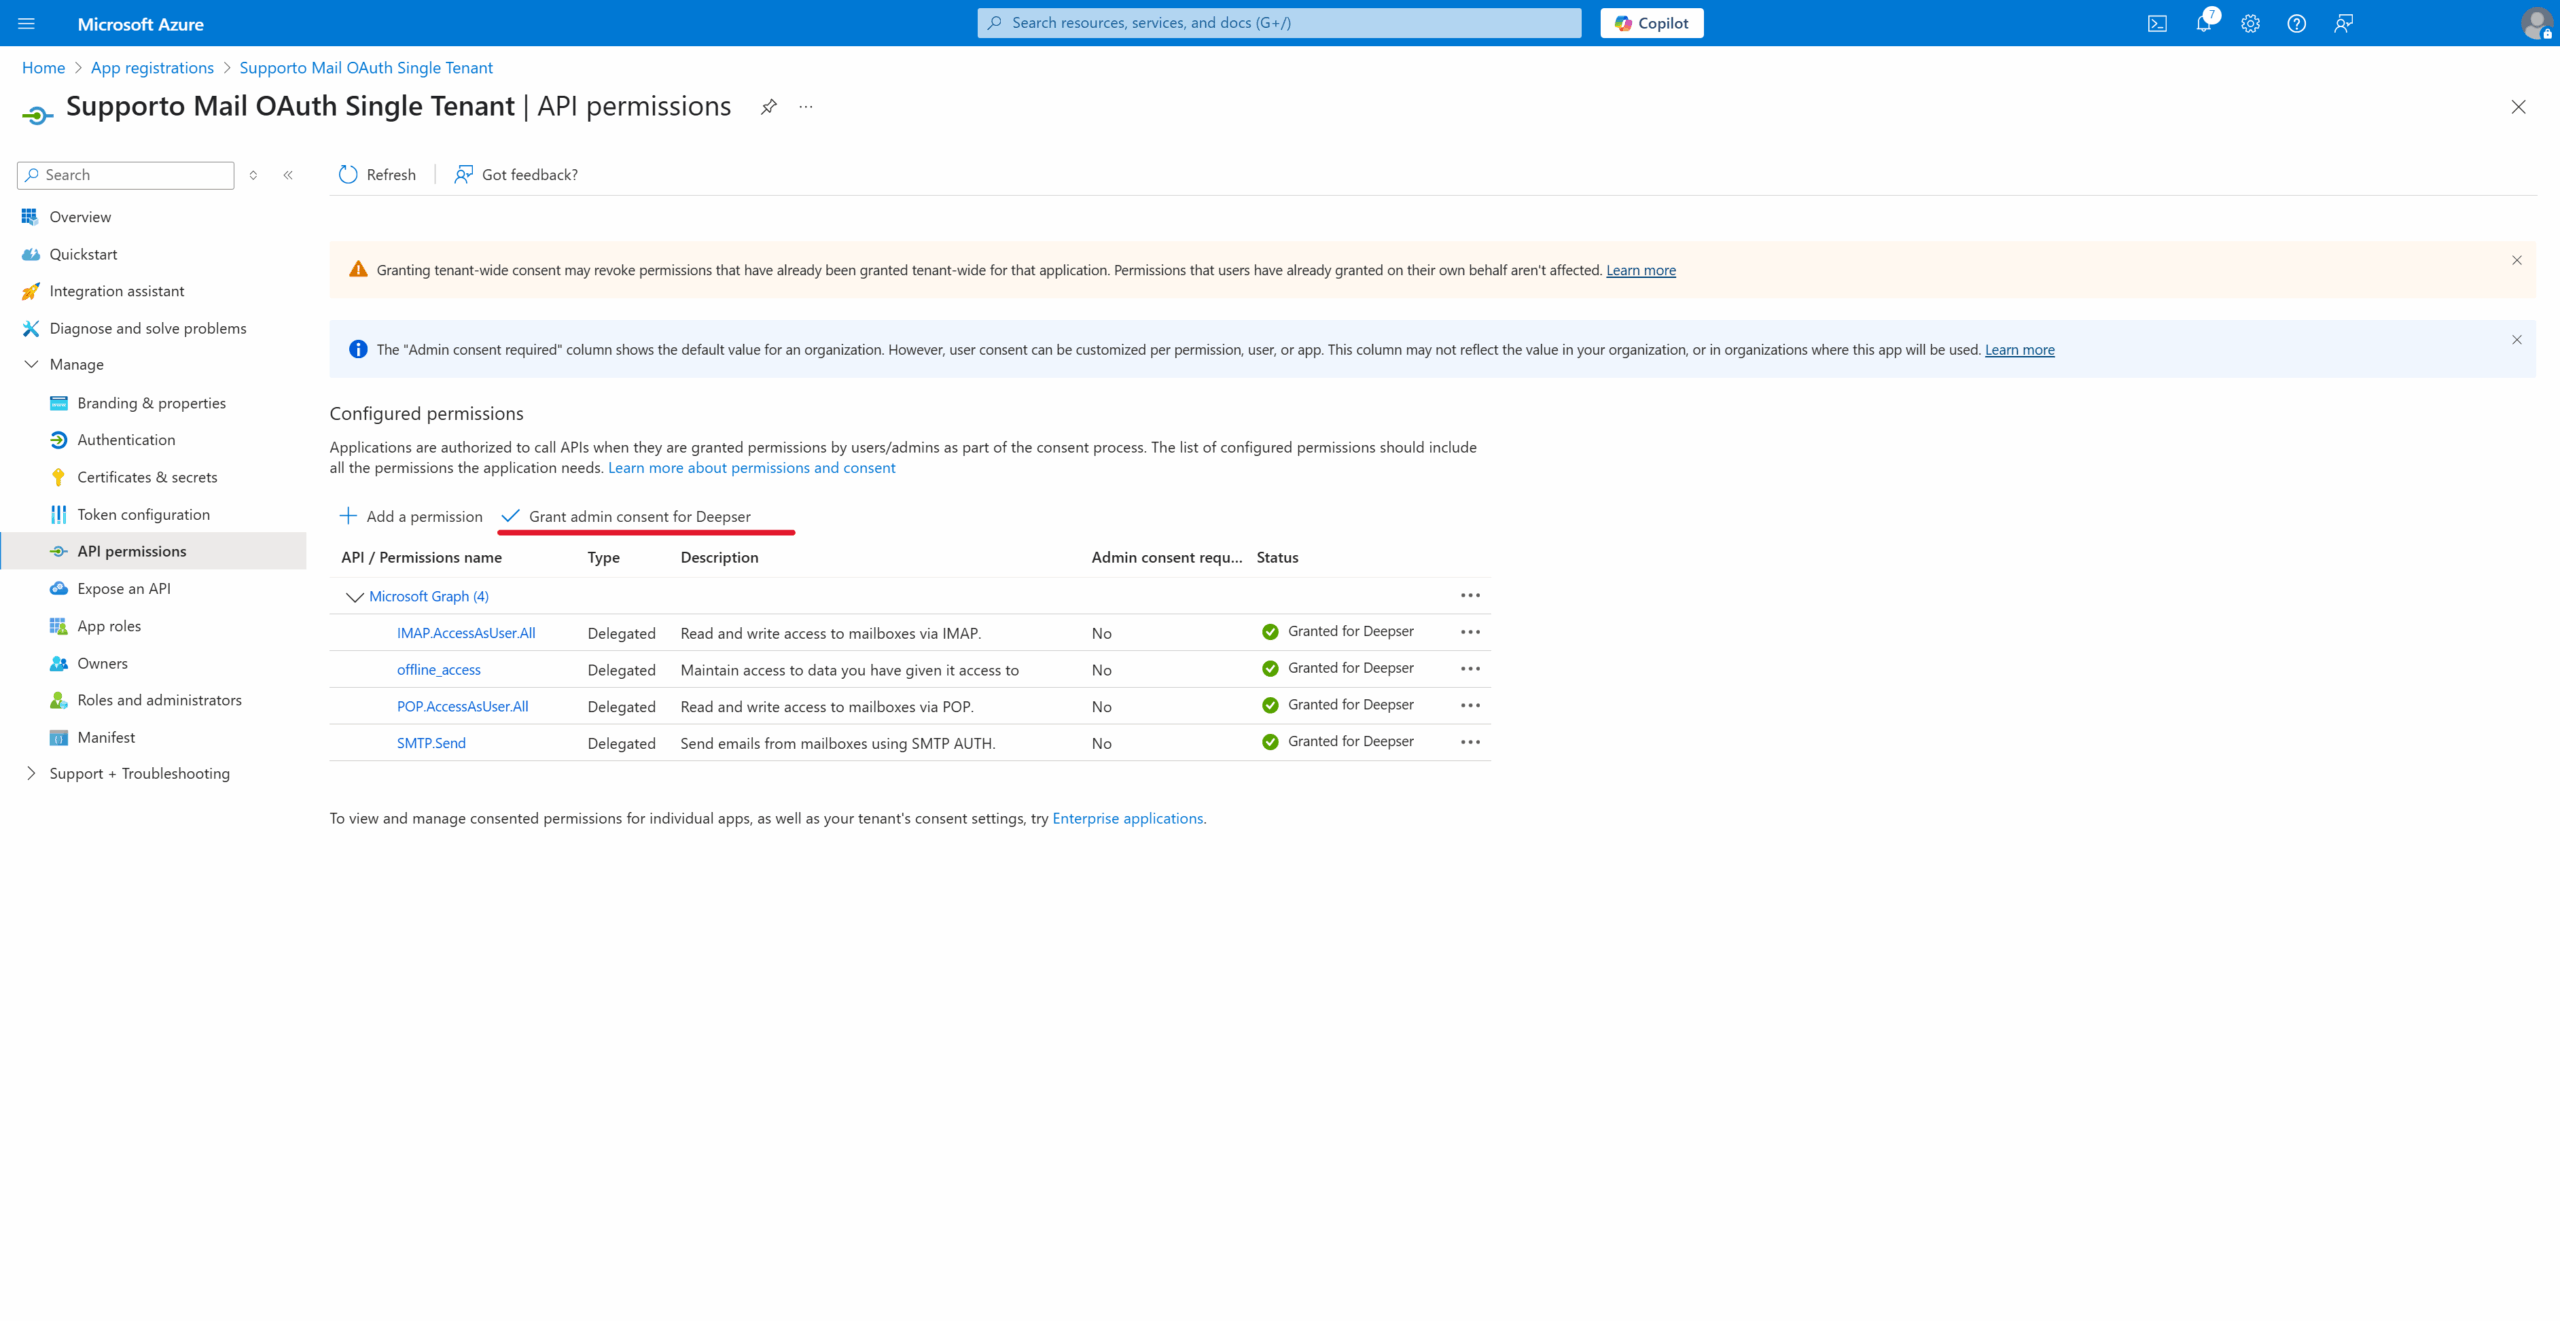Click the Microsoft Azure logo text

[140, 24]
